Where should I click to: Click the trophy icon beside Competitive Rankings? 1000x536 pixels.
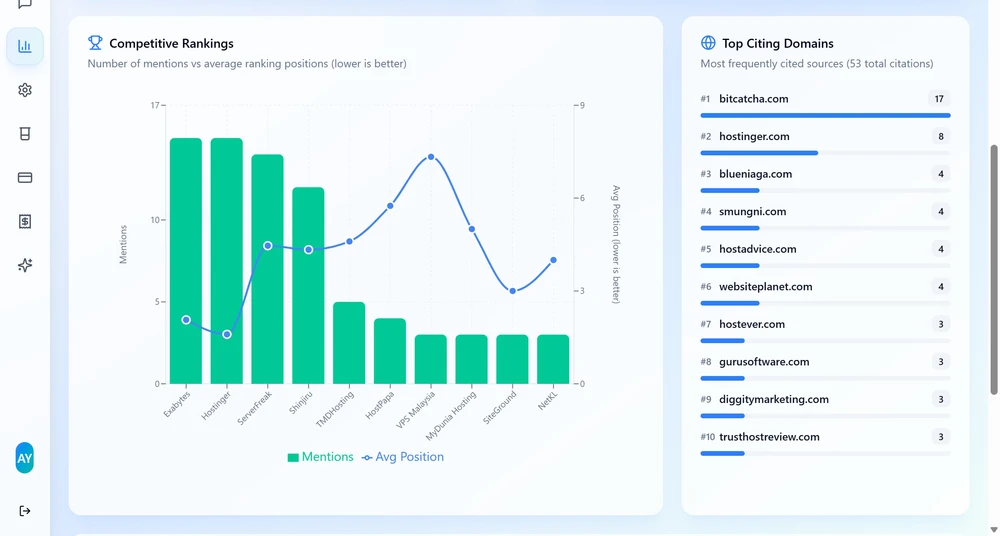point(95,43)
